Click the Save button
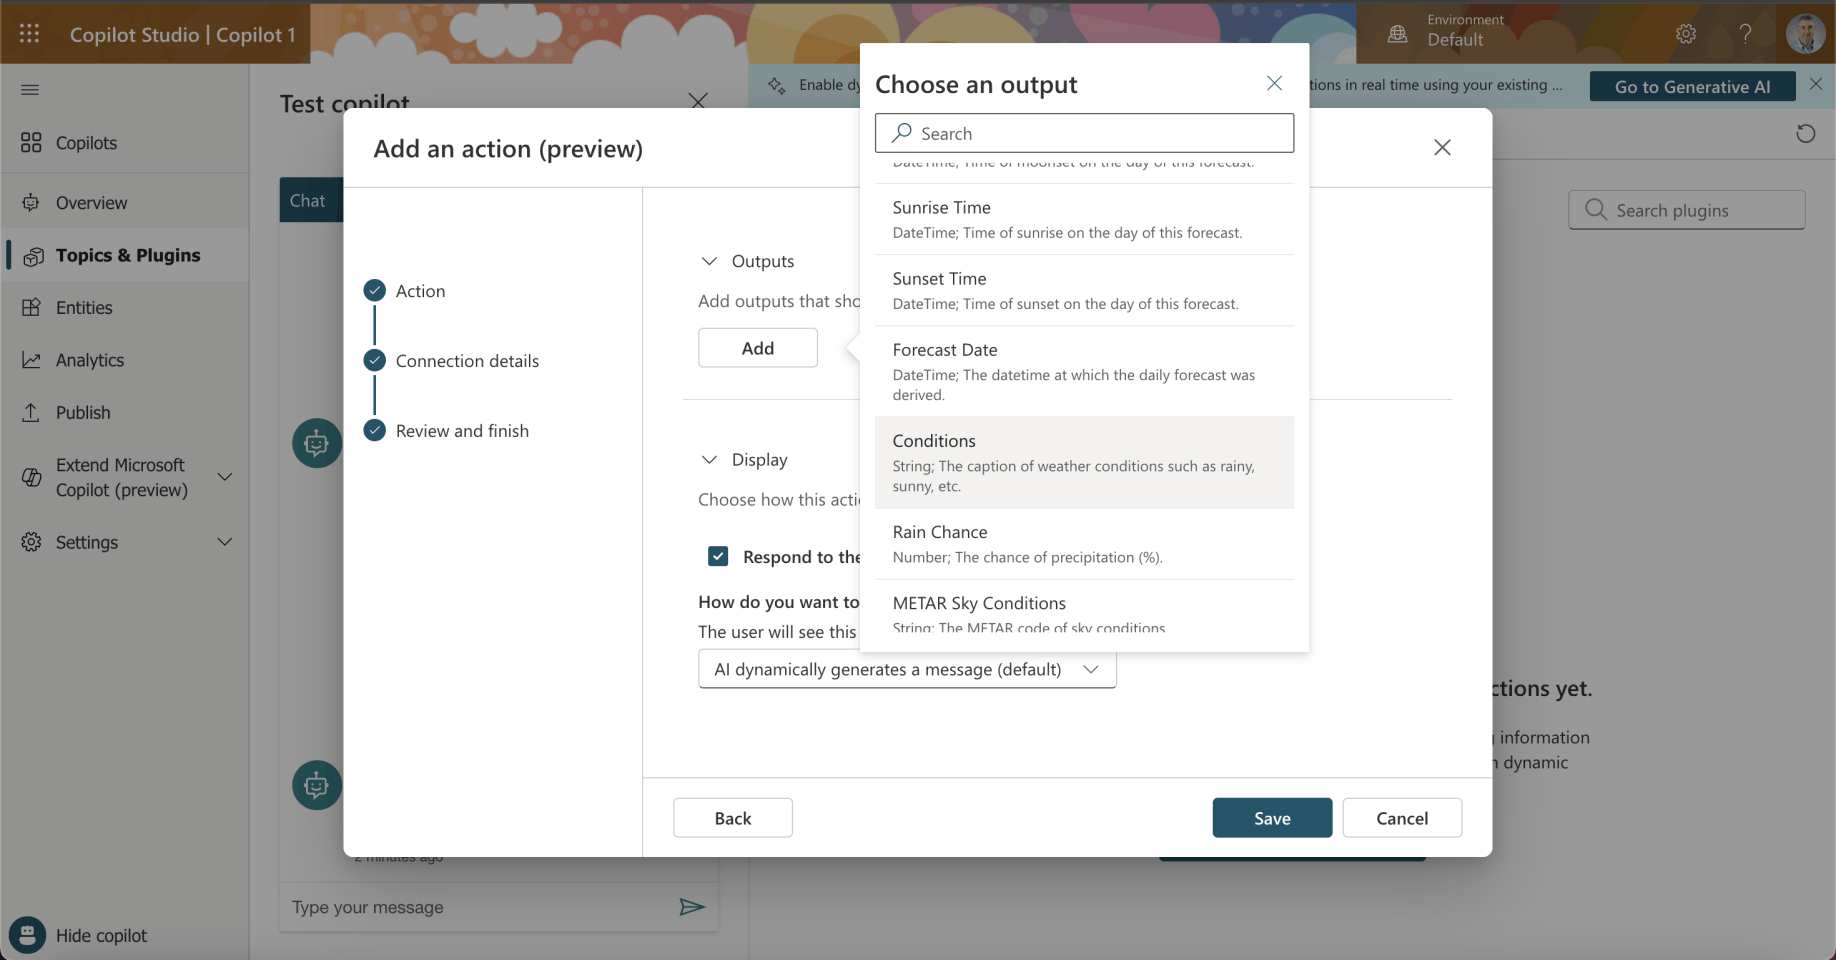1836x960 pixels. (1272, 818)
